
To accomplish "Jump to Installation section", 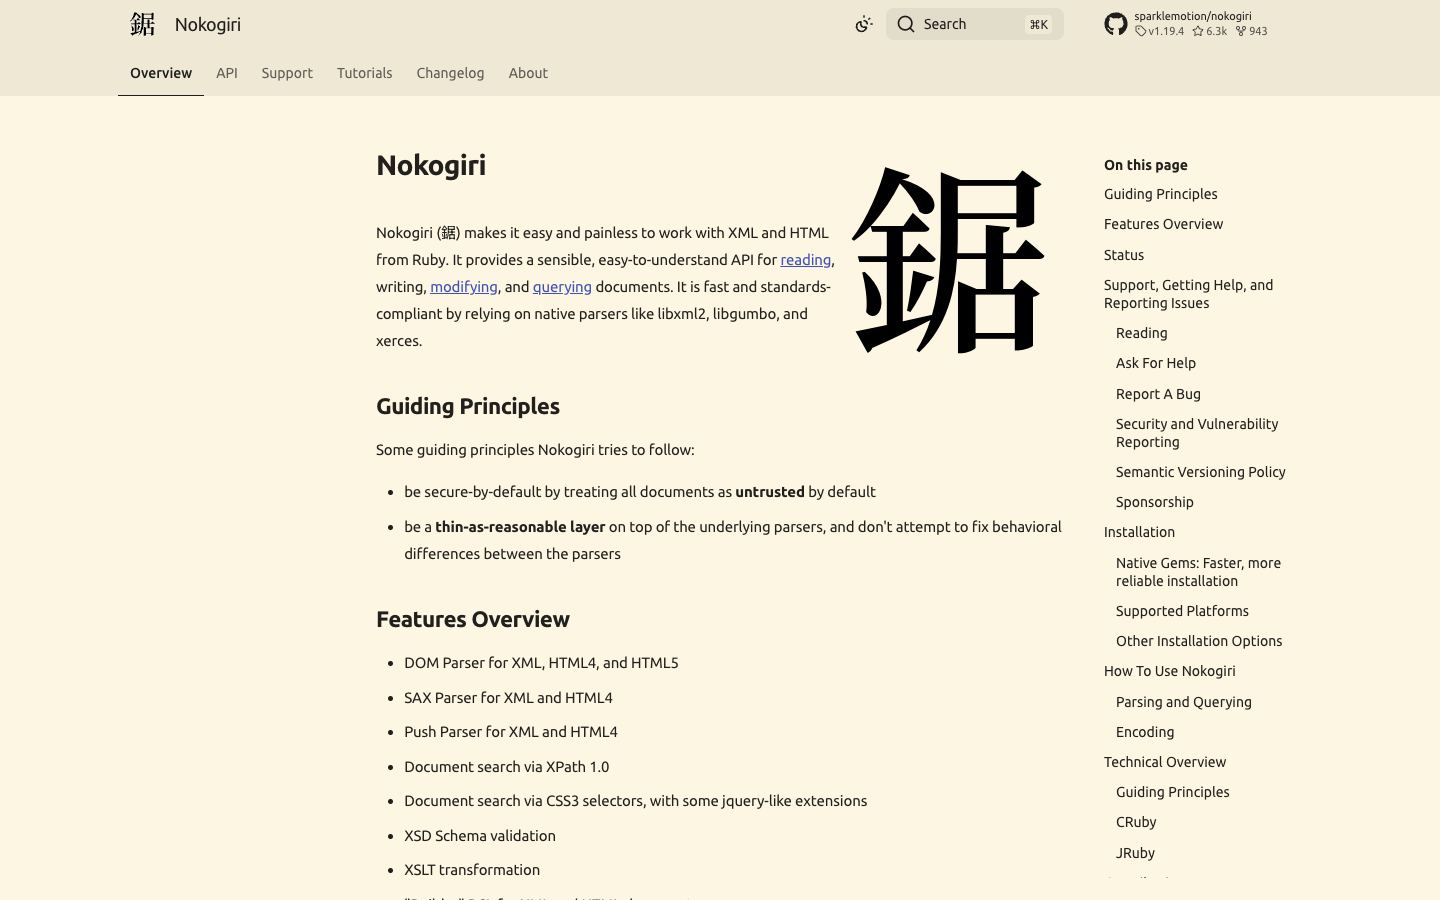I will click(x=1139, y=532).
